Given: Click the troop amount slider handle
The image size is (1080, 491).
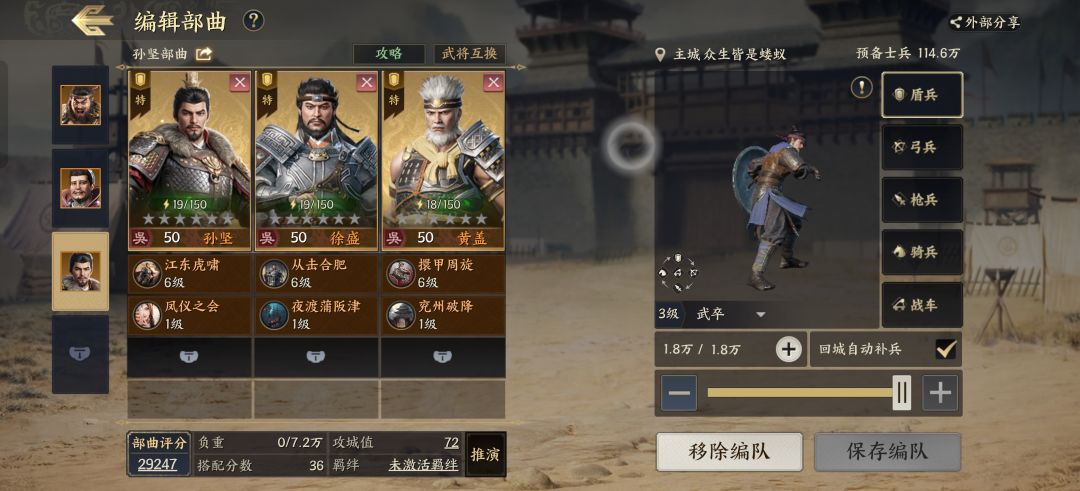Looking at the screenshot, I should 902,393.
